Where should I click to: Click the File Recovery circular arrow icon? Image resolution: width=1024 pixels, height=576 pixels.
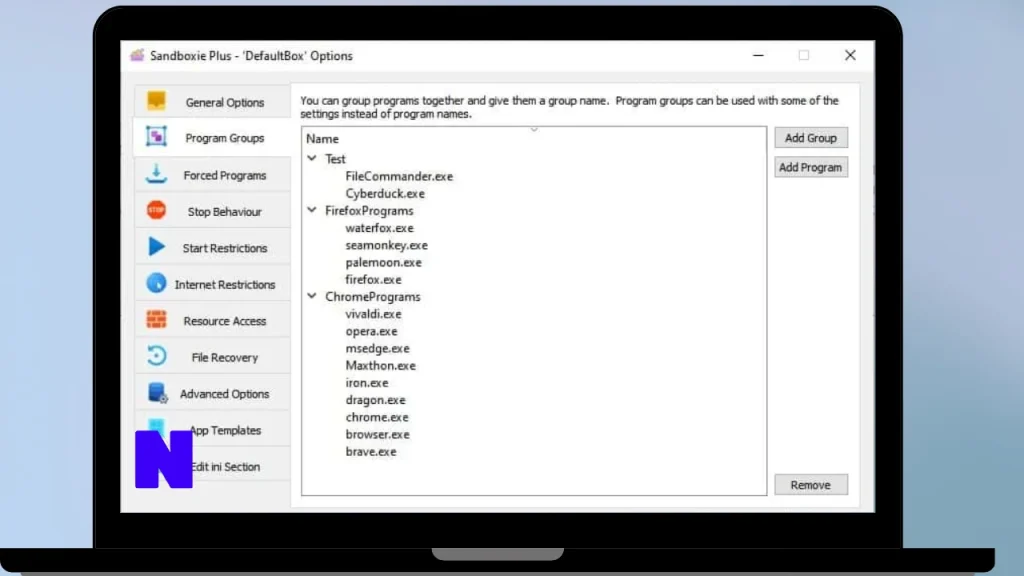(156, 356)
